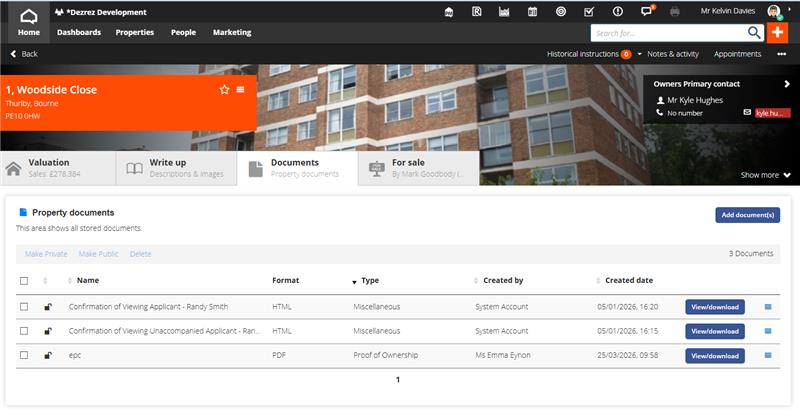The image size is (800, 417).
Task: Switch to the Valuation tab
Action: click(58, 167)
